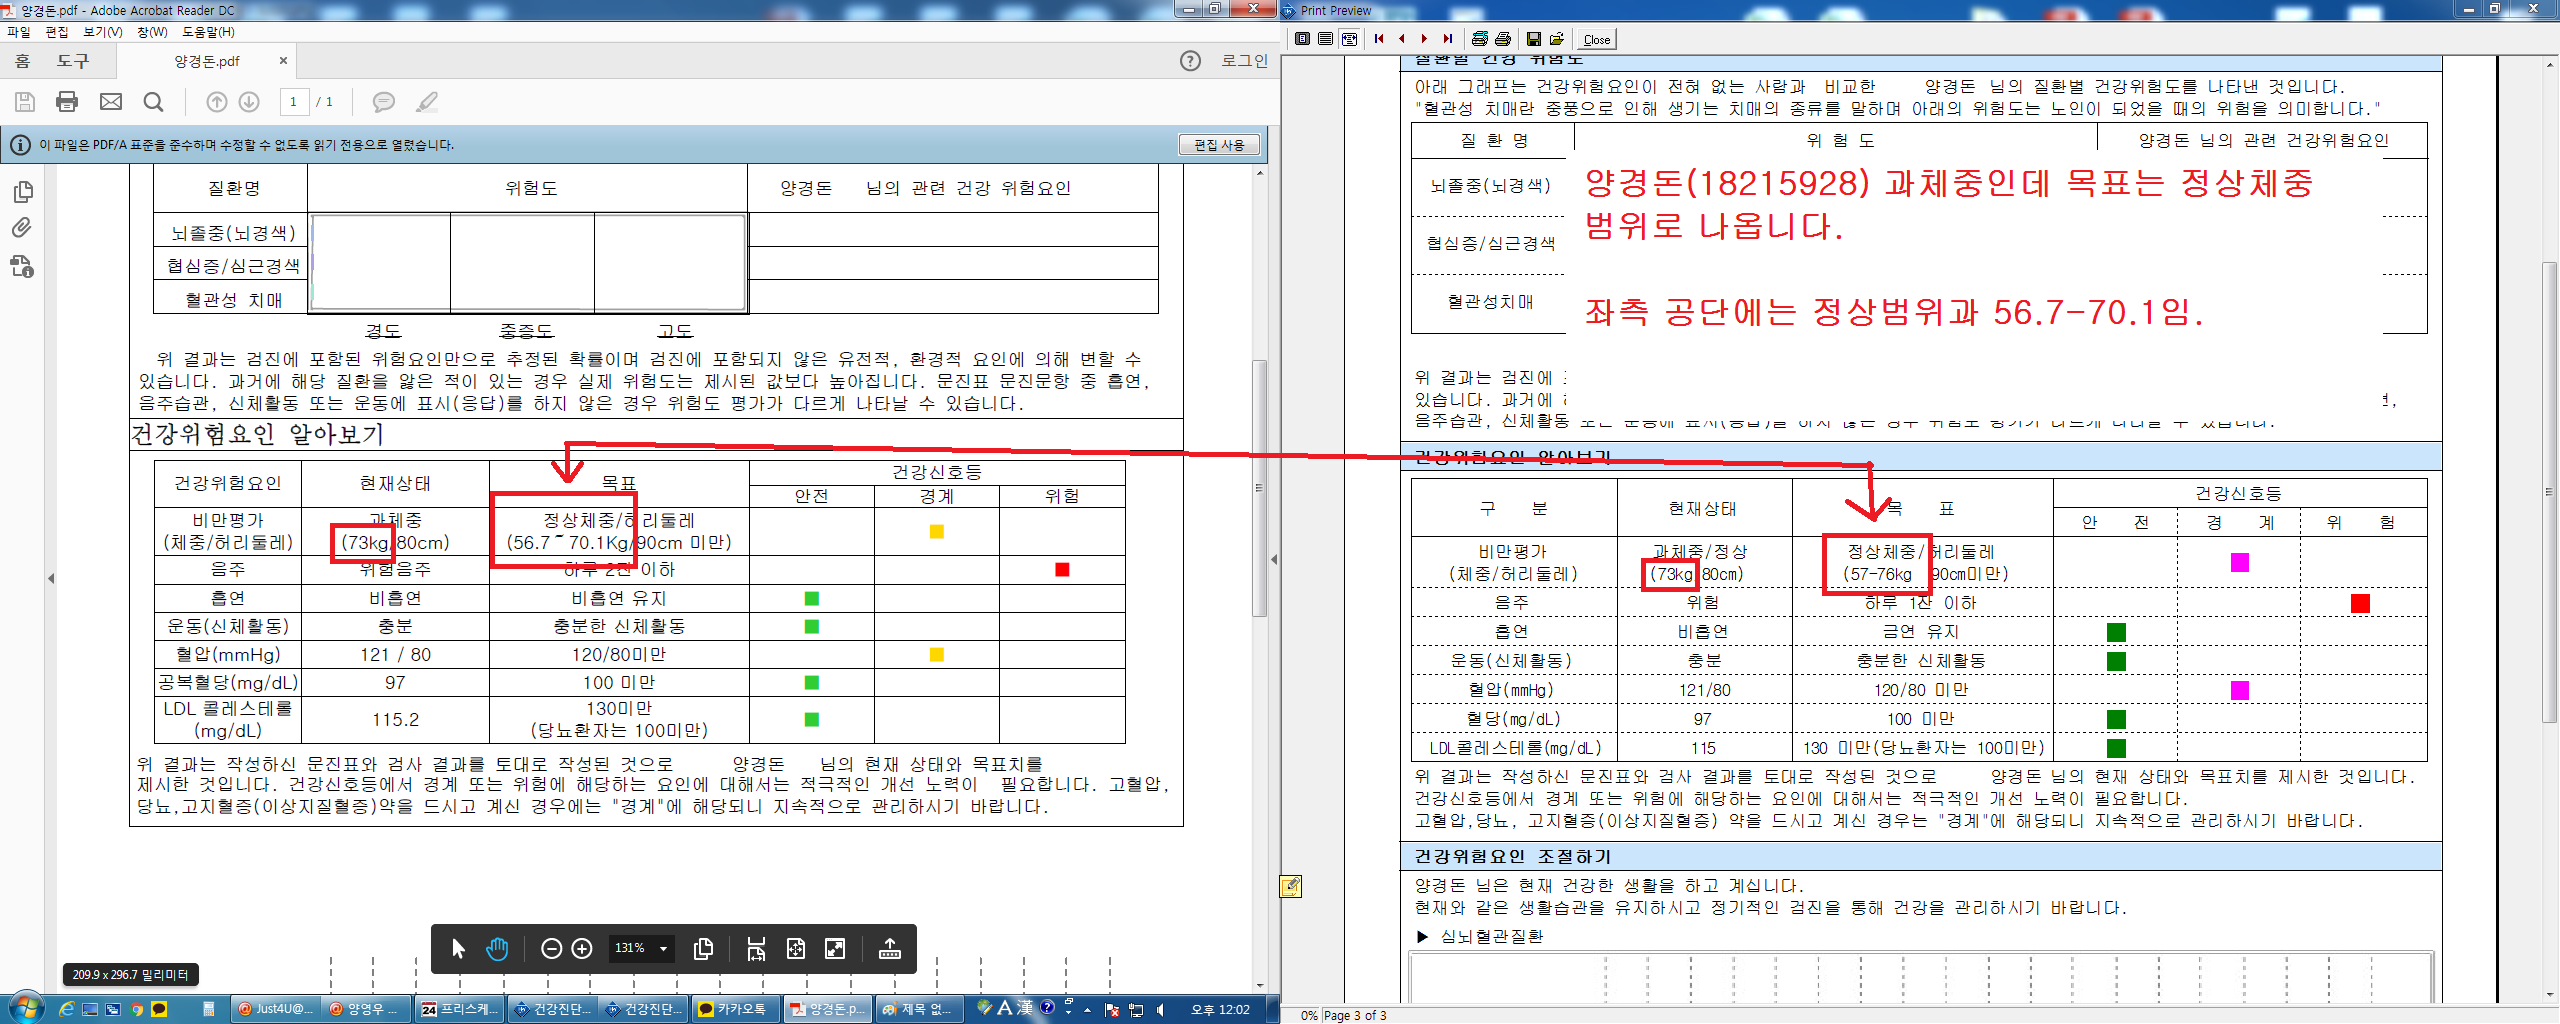The width and height of the screenshot is (2560, 1024).
Task: Collapse the left navigation pane arrow
Action: 51,578
